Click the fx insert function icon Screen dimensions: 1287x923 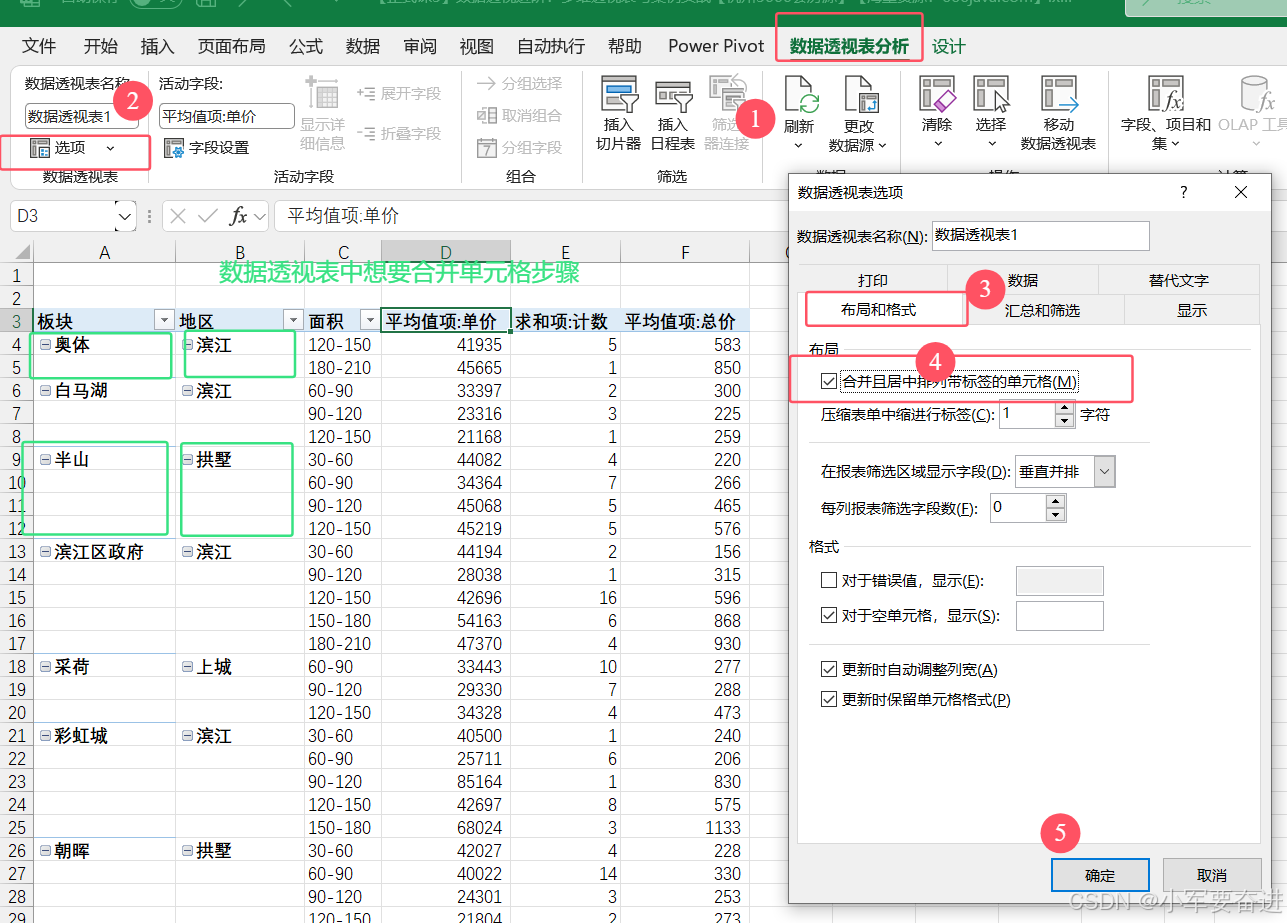point(238,216)
